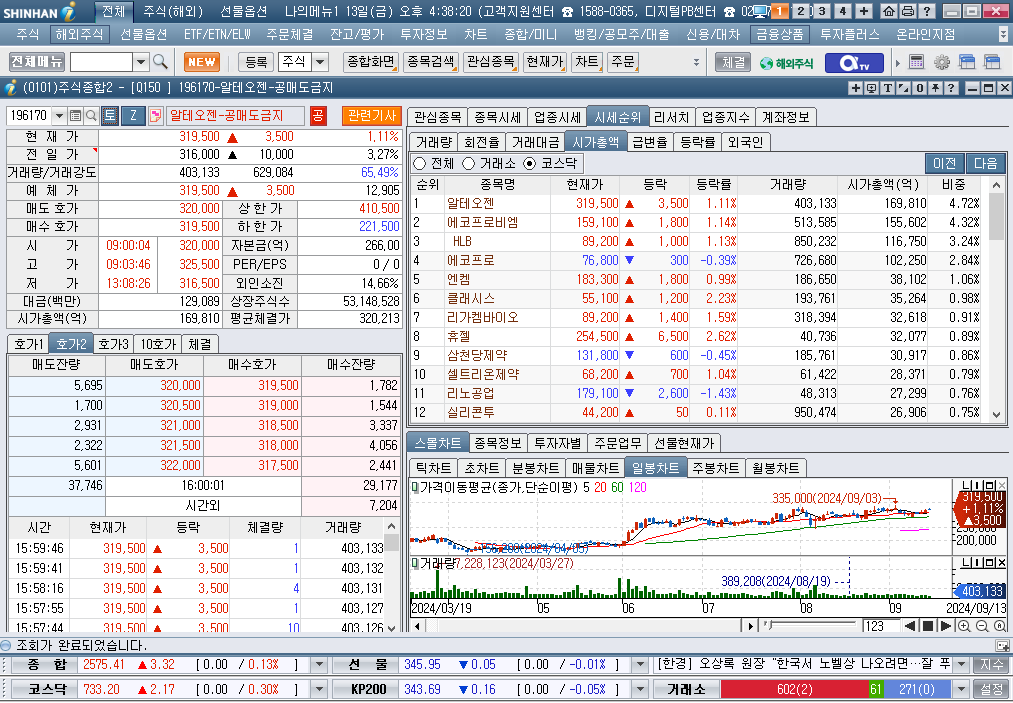Click the 전체메뉴 button
1013x703 pixels.
point(37,62)
